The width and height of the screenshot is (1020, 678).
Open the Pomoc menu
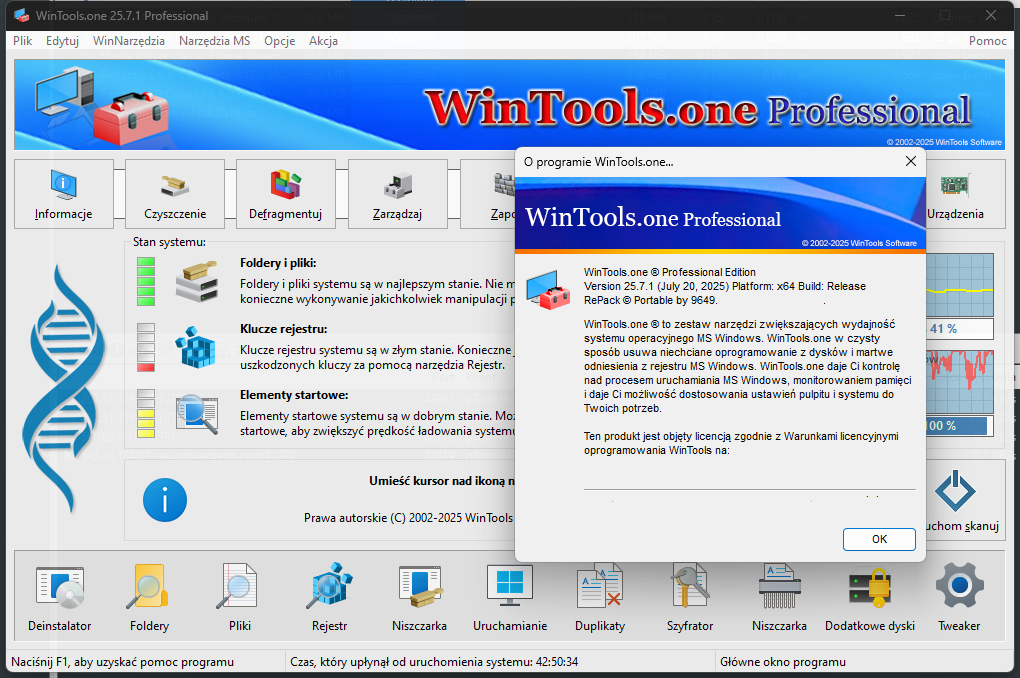pos(987,40)
